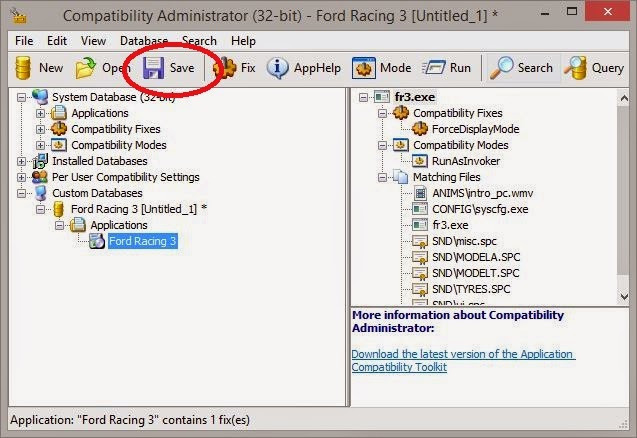Click the right pane scroll down arrow

[x=624, y=297]
